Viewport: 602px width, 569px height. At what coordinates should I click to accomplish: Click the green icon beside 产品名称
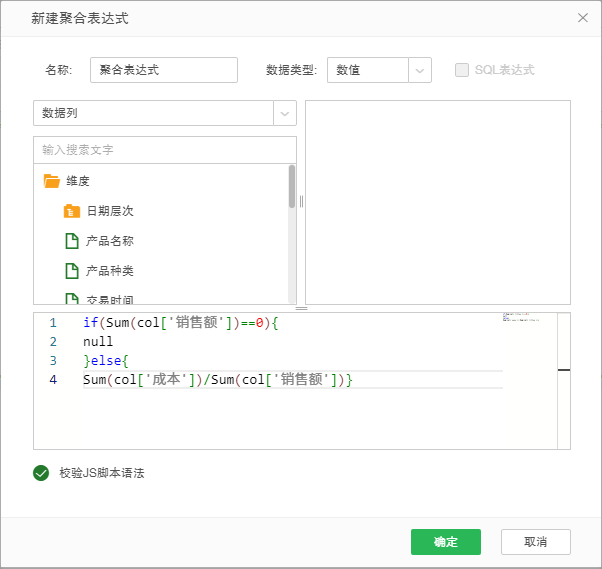pyautogui.click(x=71, y=241)
